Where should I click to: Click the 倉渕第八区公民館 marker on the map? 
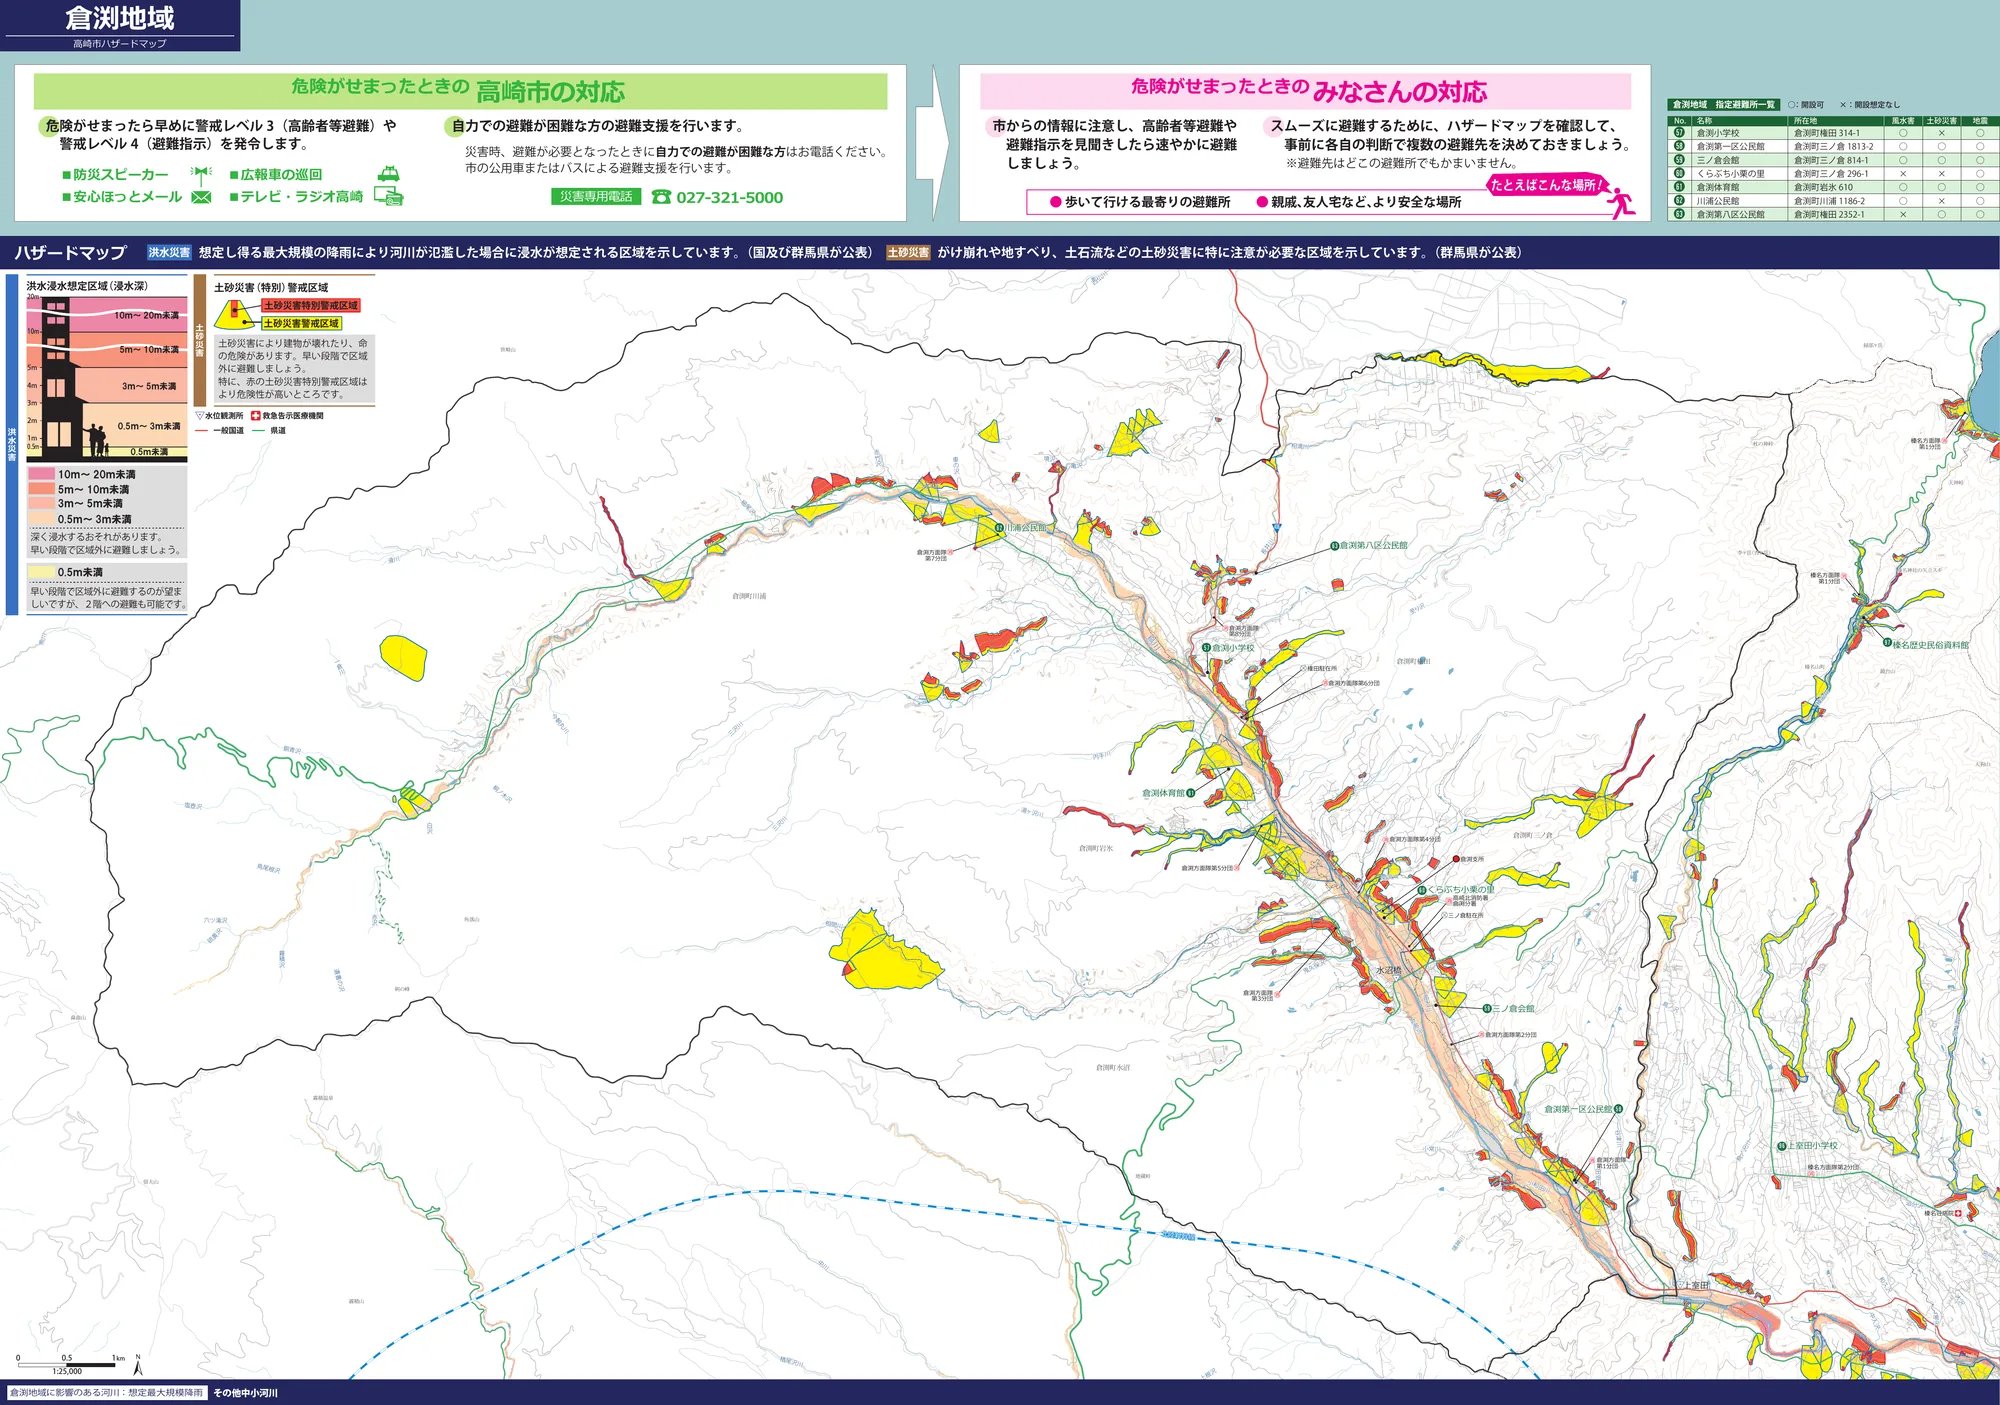coord(1334,546)
